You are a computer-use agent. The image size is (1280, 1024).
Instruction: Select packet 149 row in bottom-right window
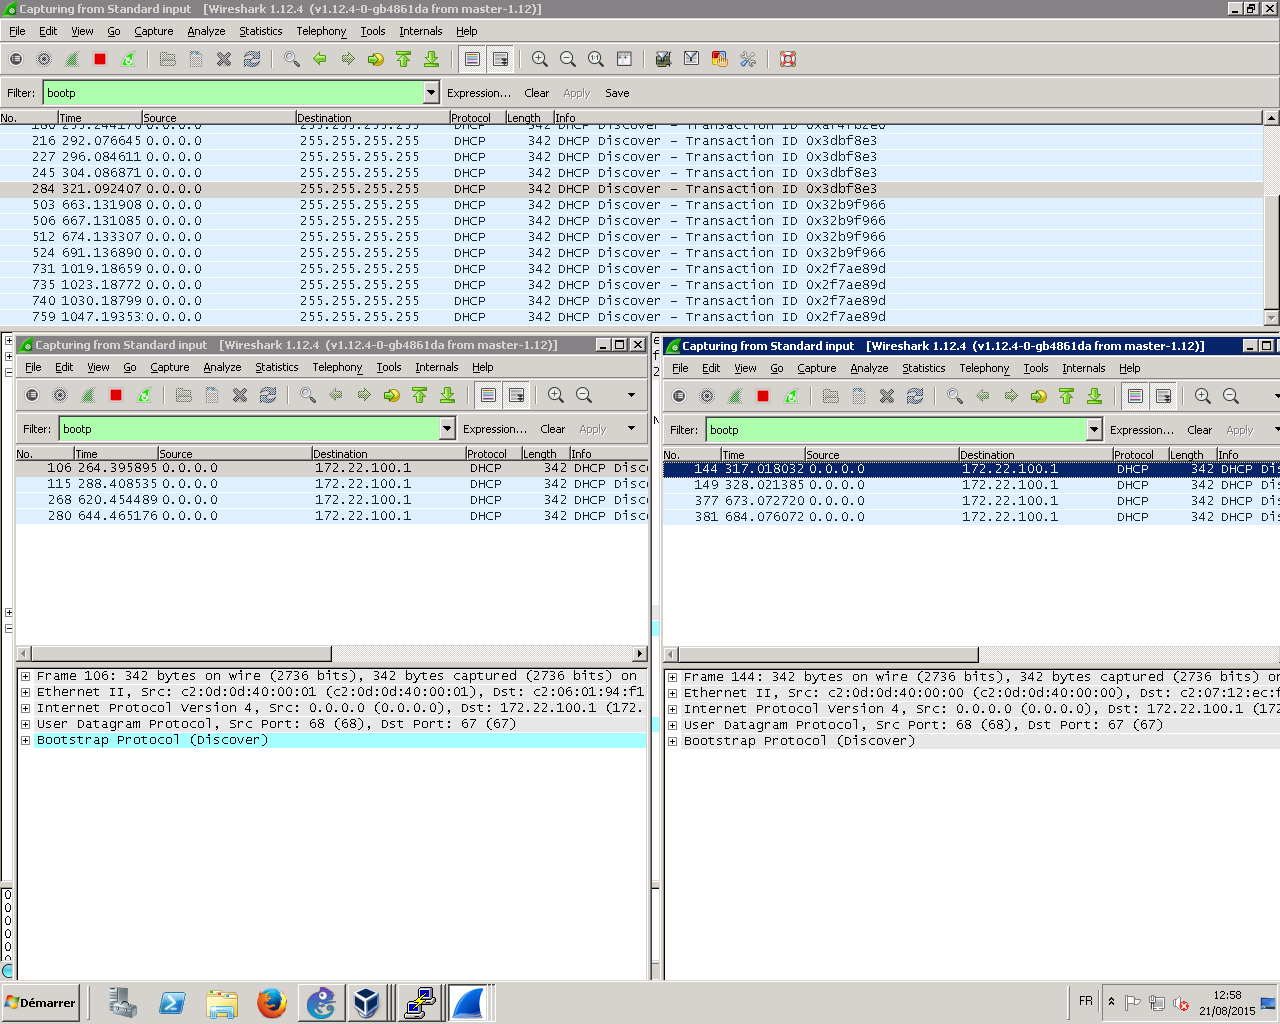(971, 485)
